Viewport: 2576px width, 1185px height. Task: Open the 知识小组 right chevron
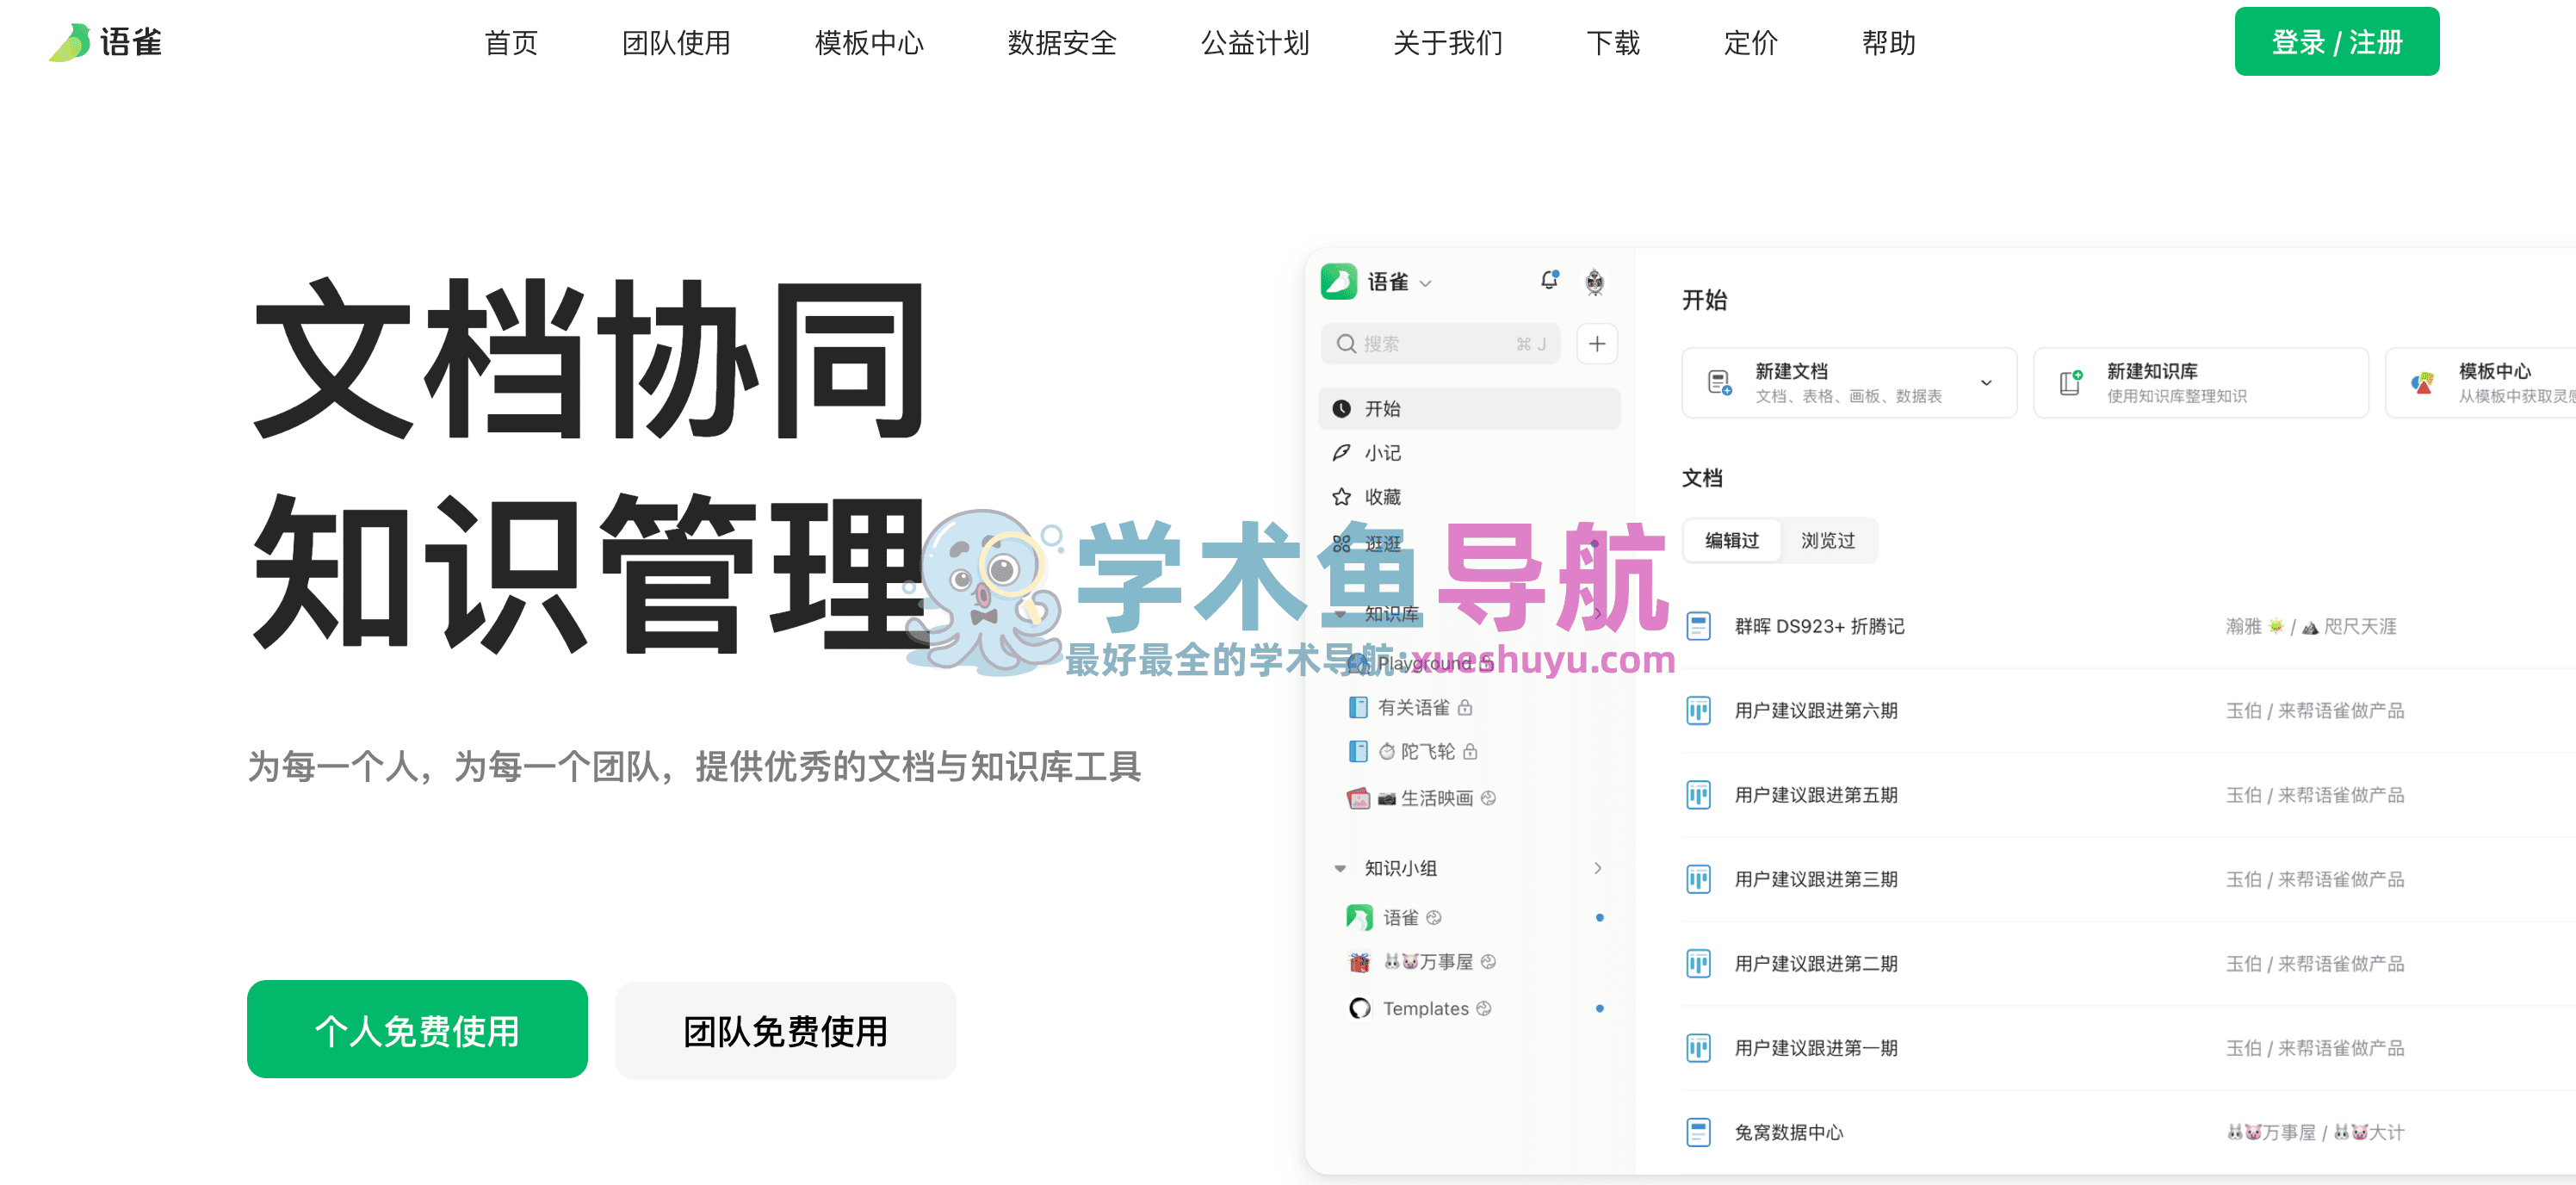coord(1597,868)
